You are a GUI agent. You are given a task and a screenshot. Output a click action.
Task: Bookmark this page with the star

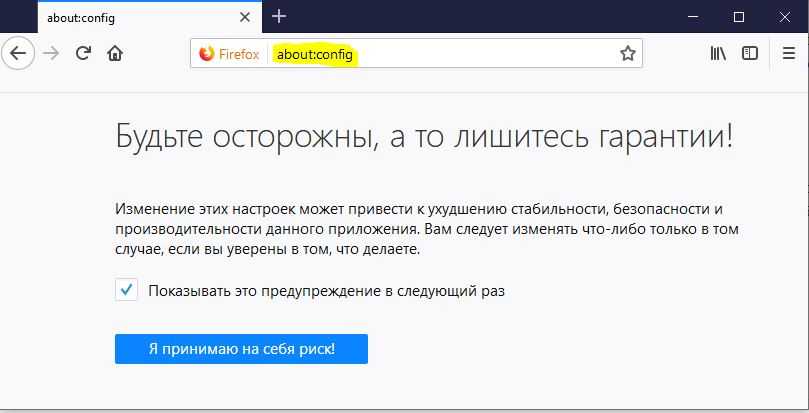[x=627, y=54]
